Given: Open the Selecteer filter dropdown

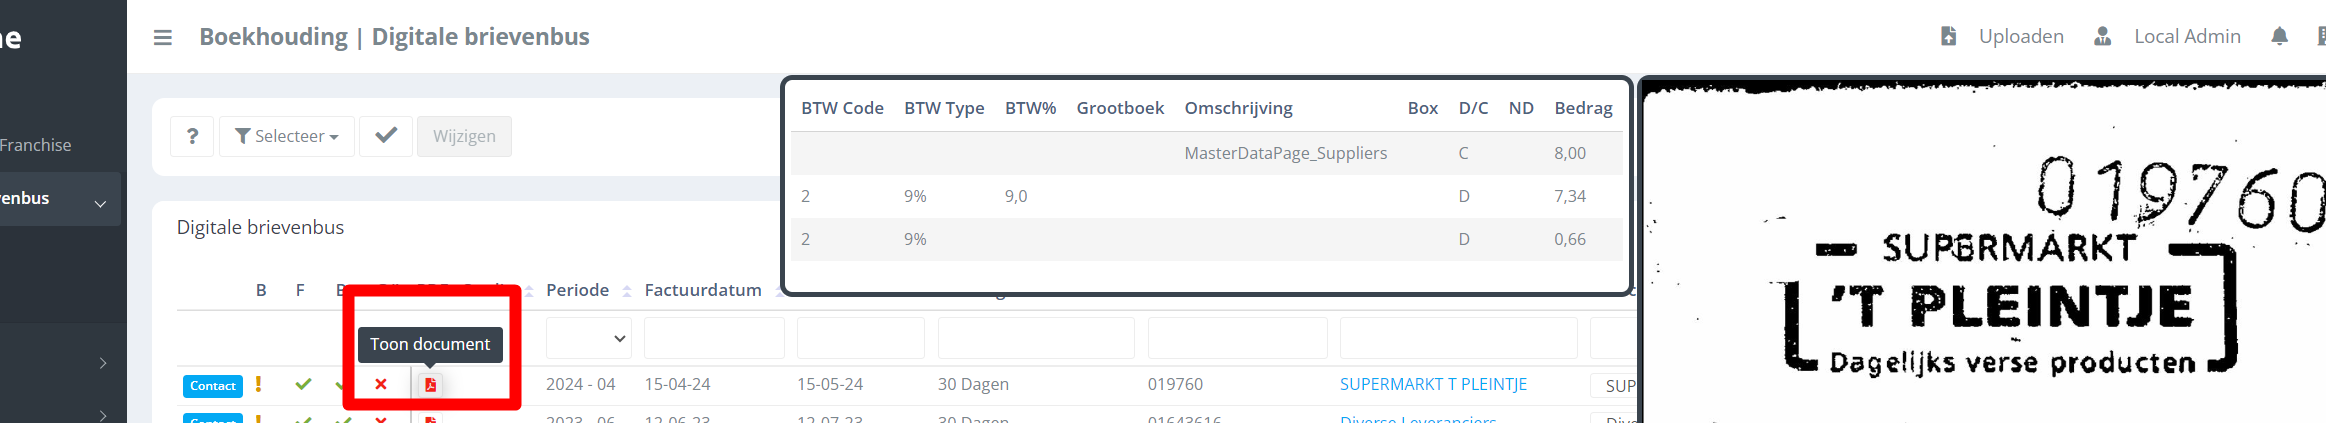Looking at the screenshot, I should pos(287,136).
